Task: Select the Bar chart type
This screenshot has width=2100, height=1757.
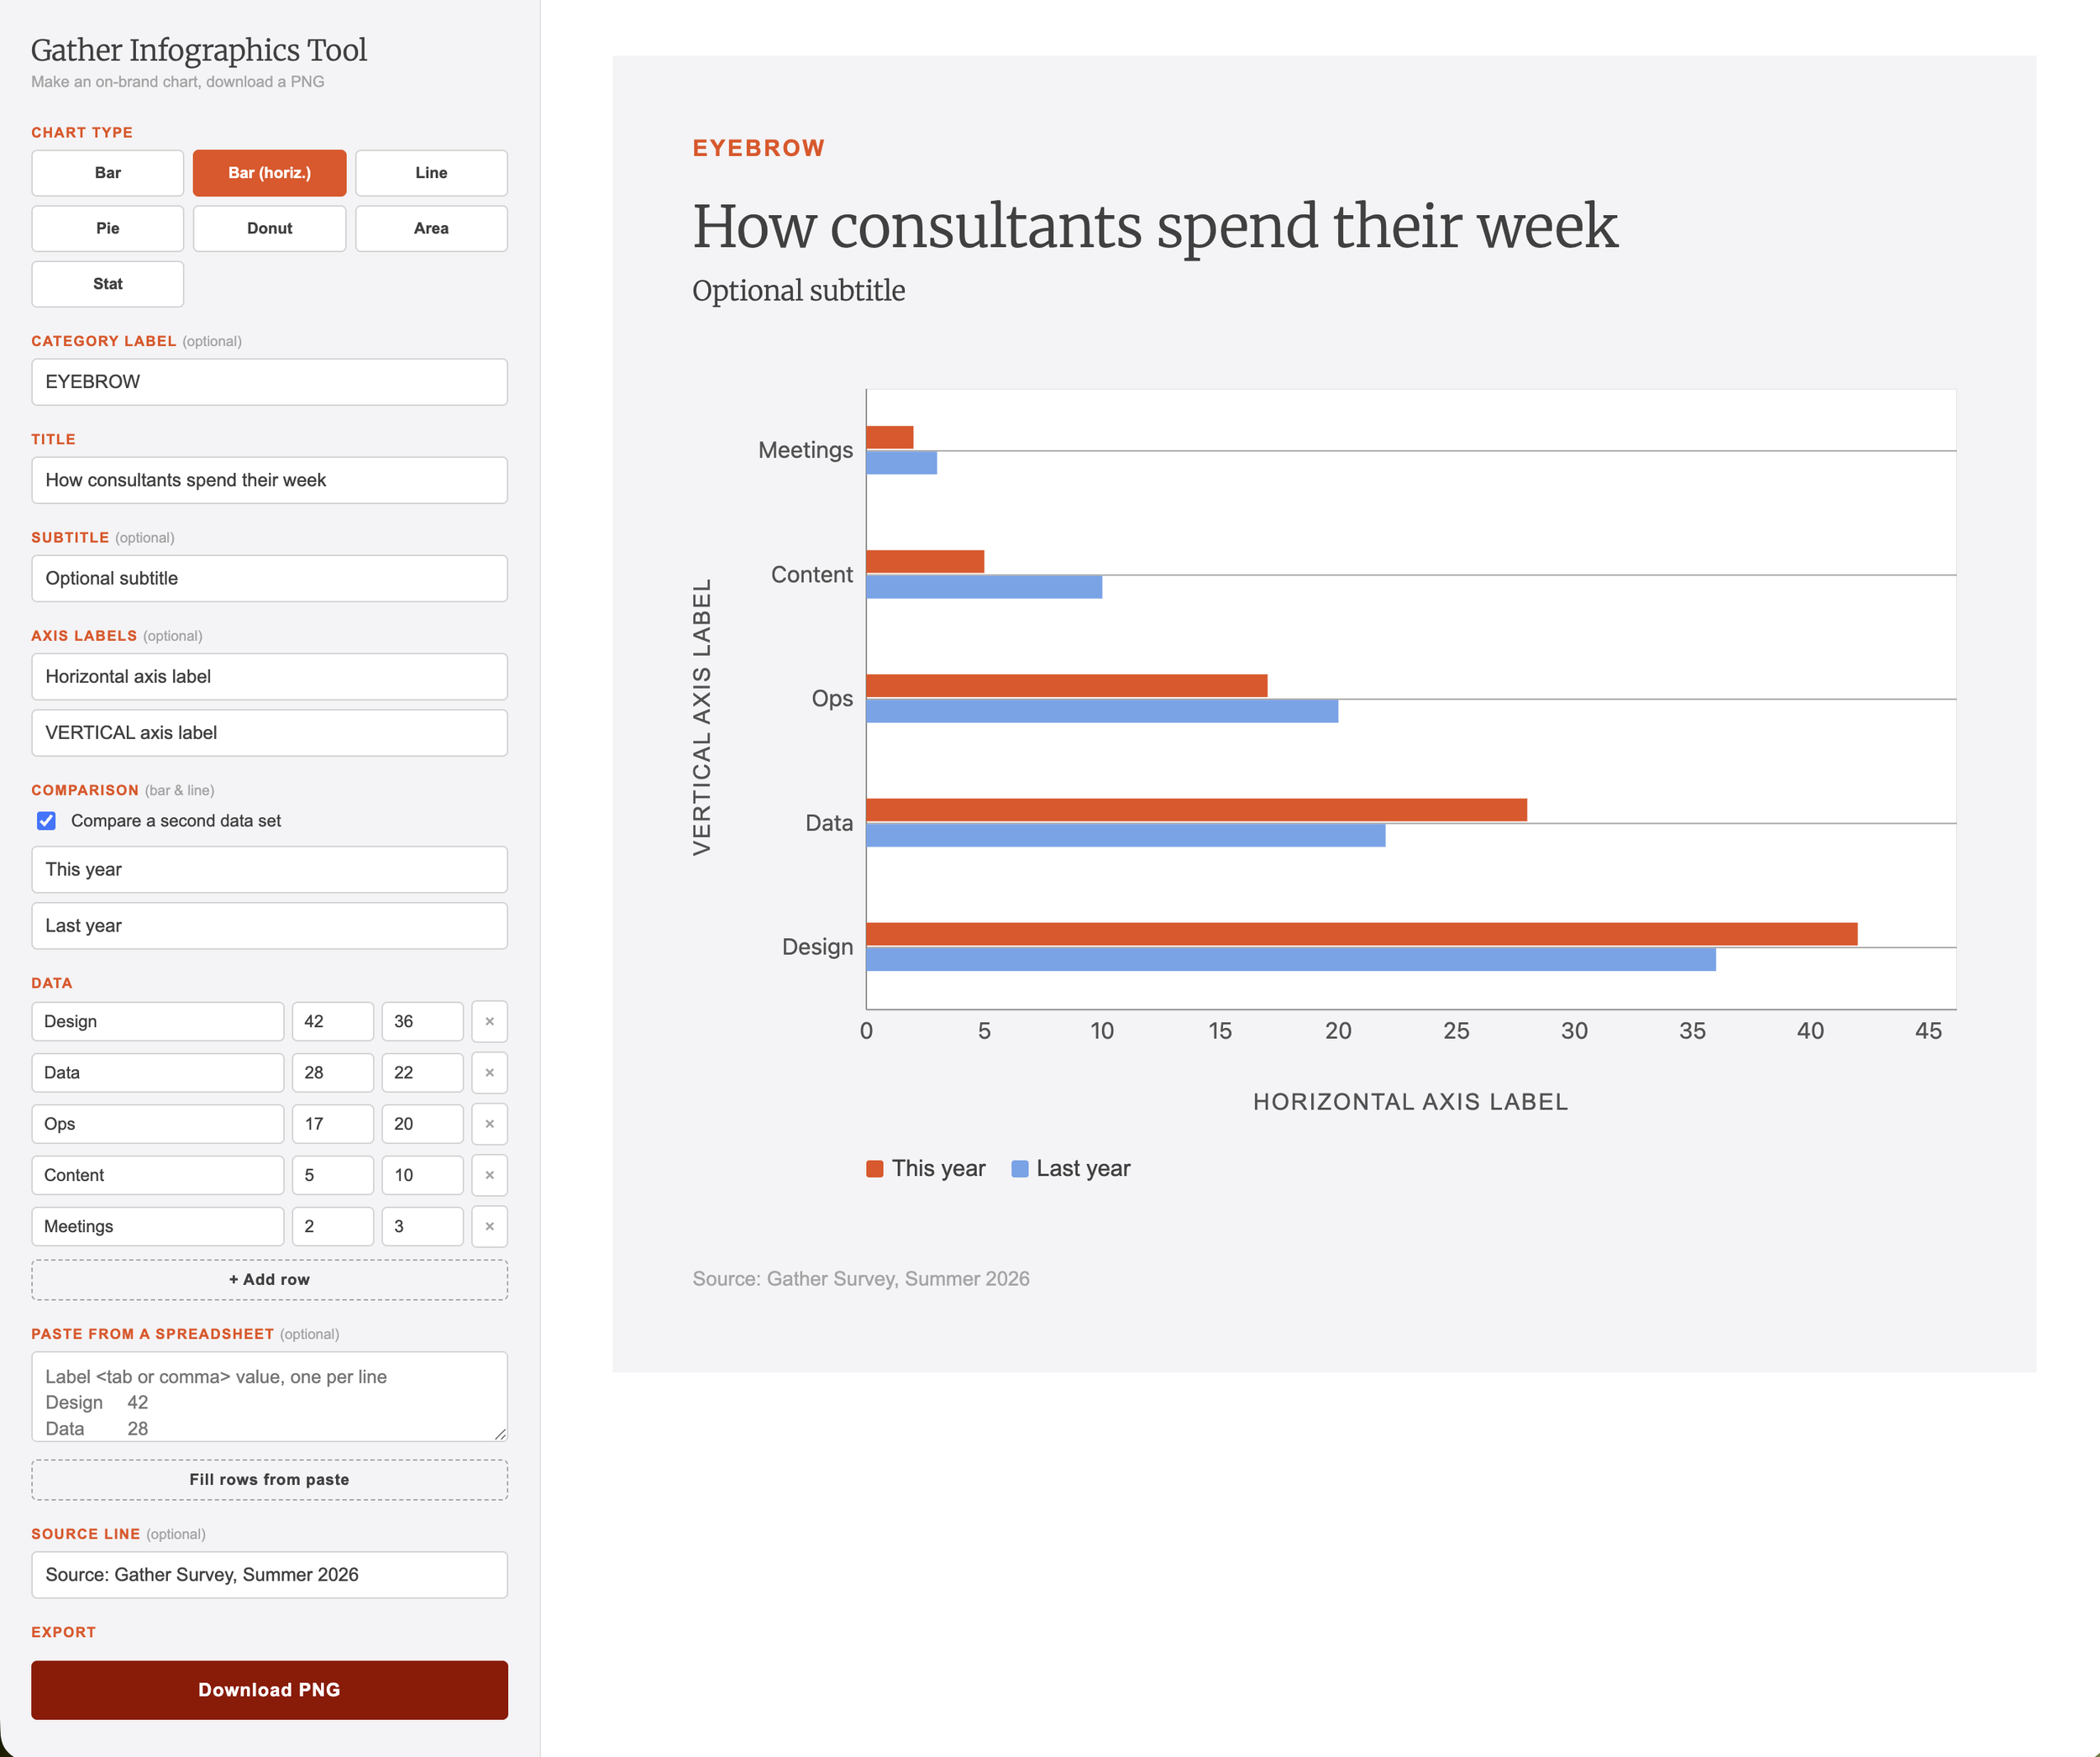Action: pos(107,173)
